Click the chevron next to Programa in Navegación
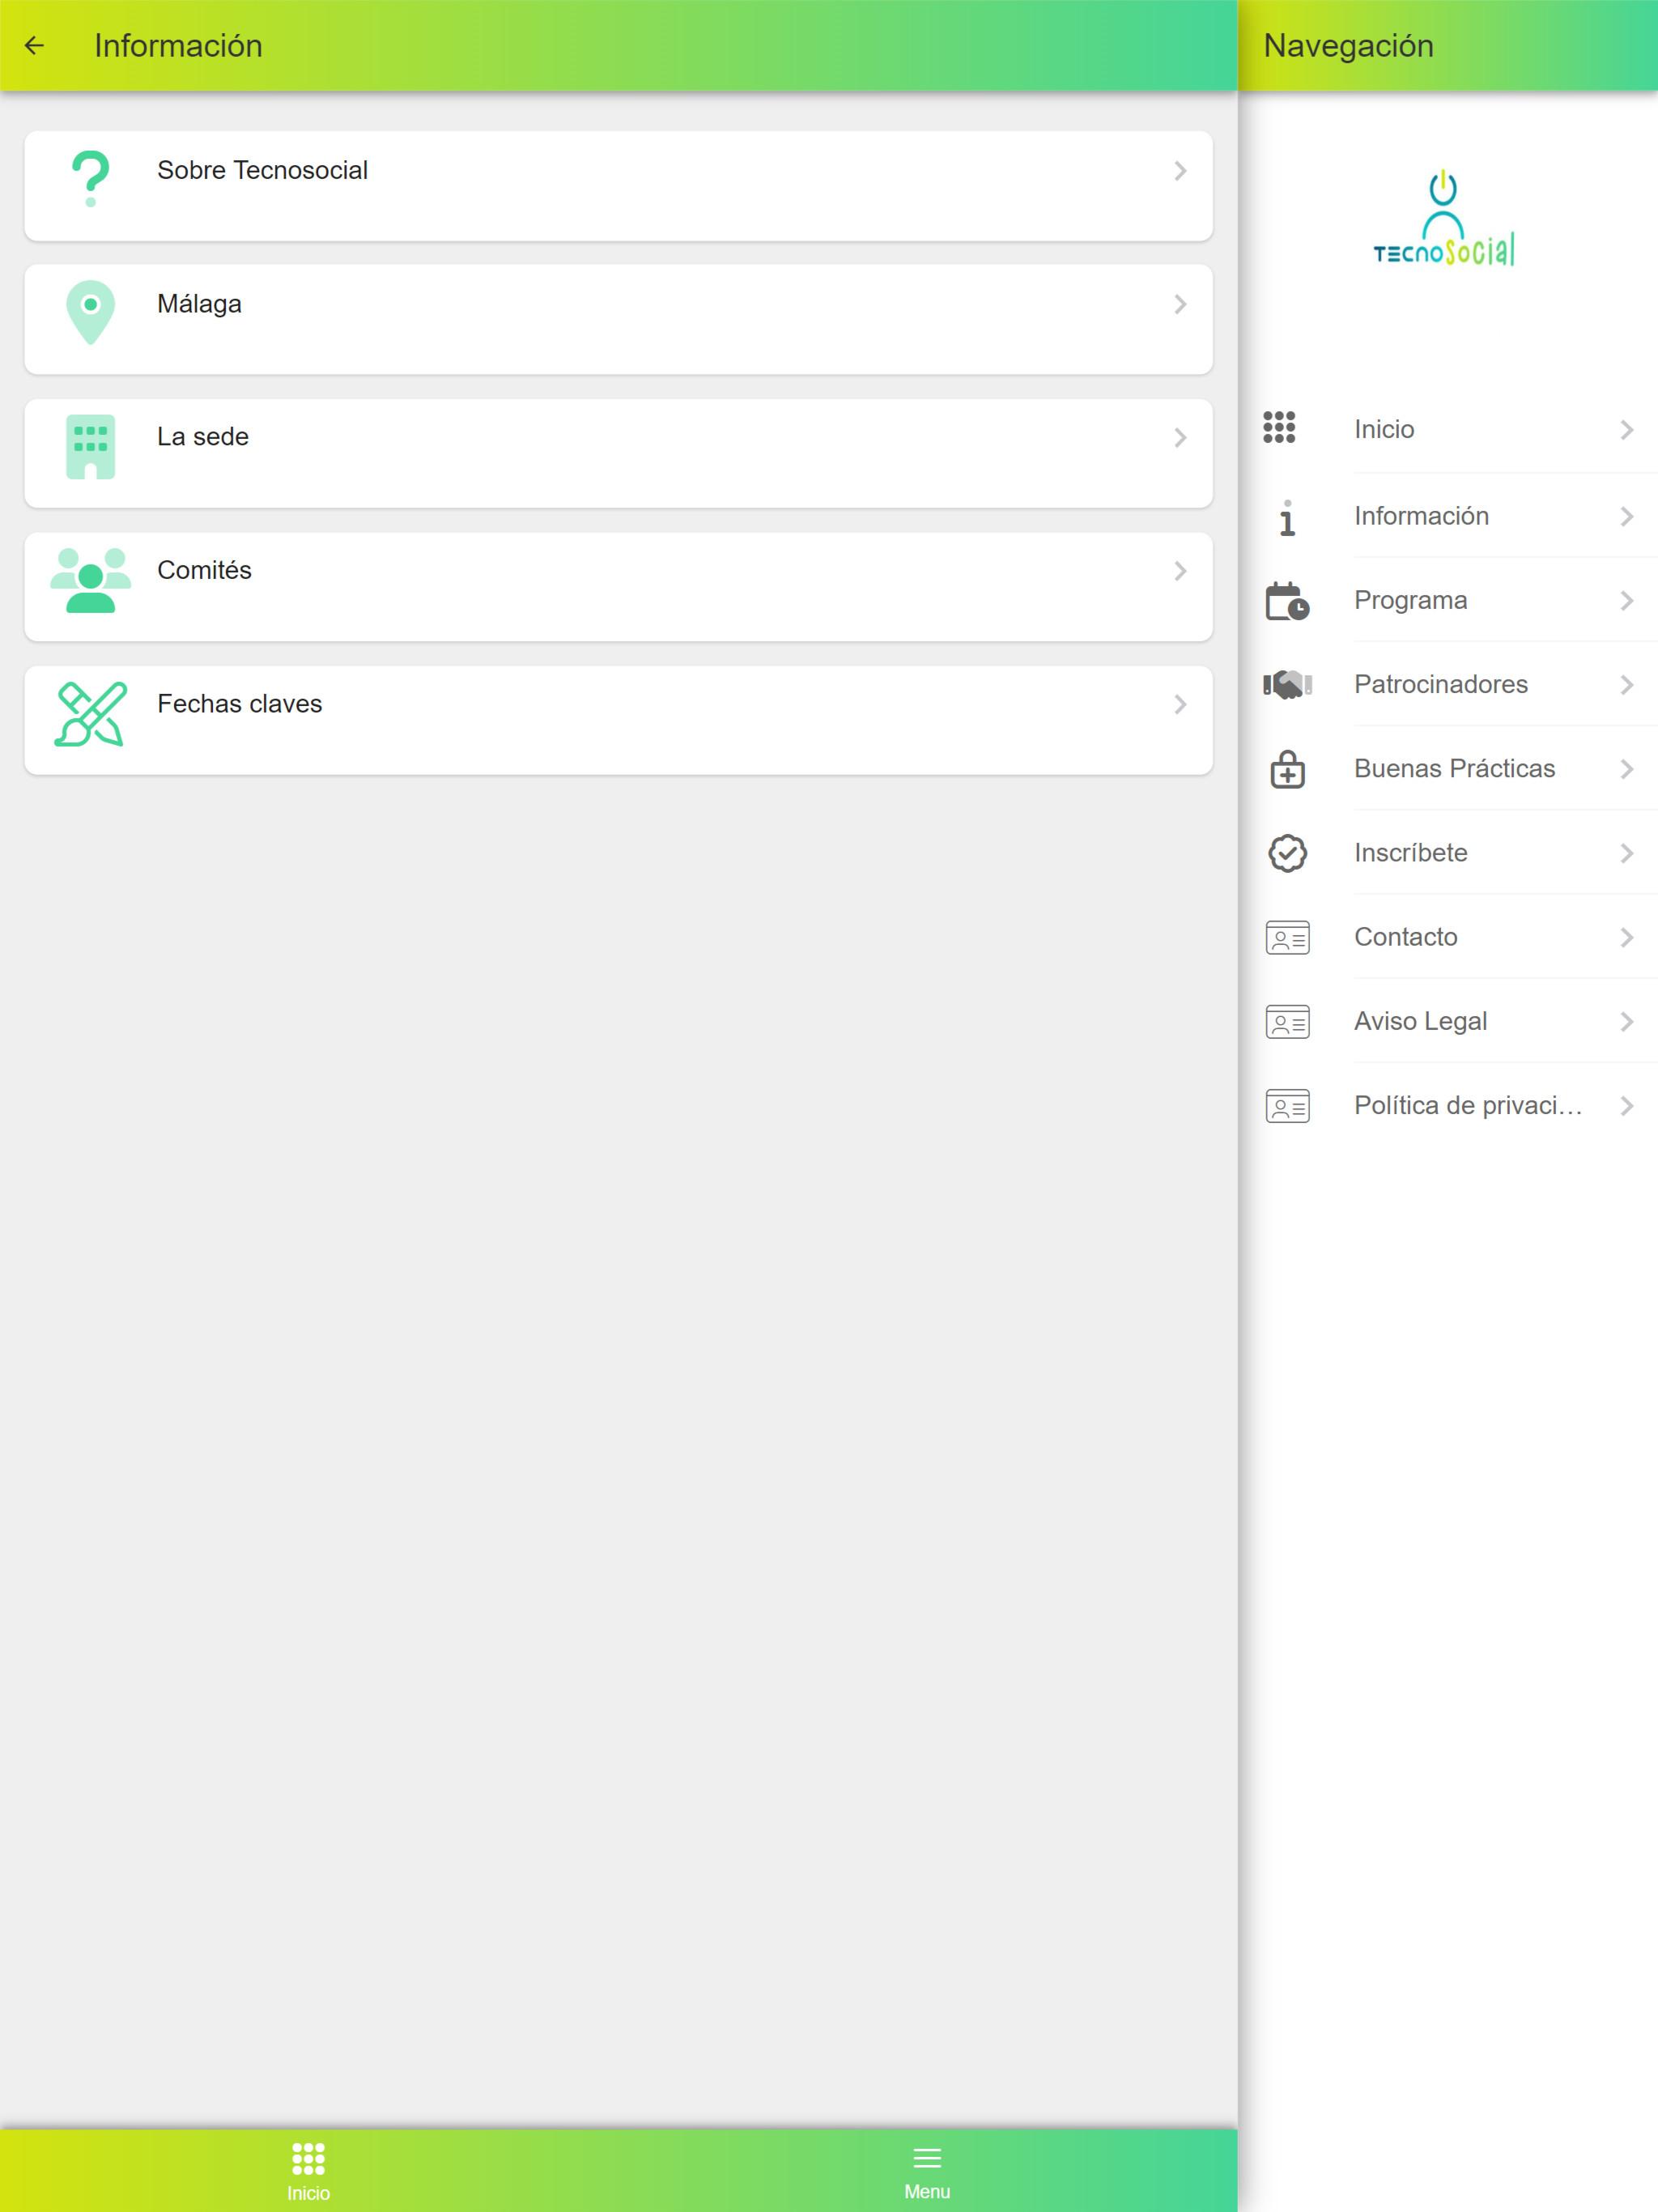The height and width of the screenshot is (2212, 1658). (1627, 601)
